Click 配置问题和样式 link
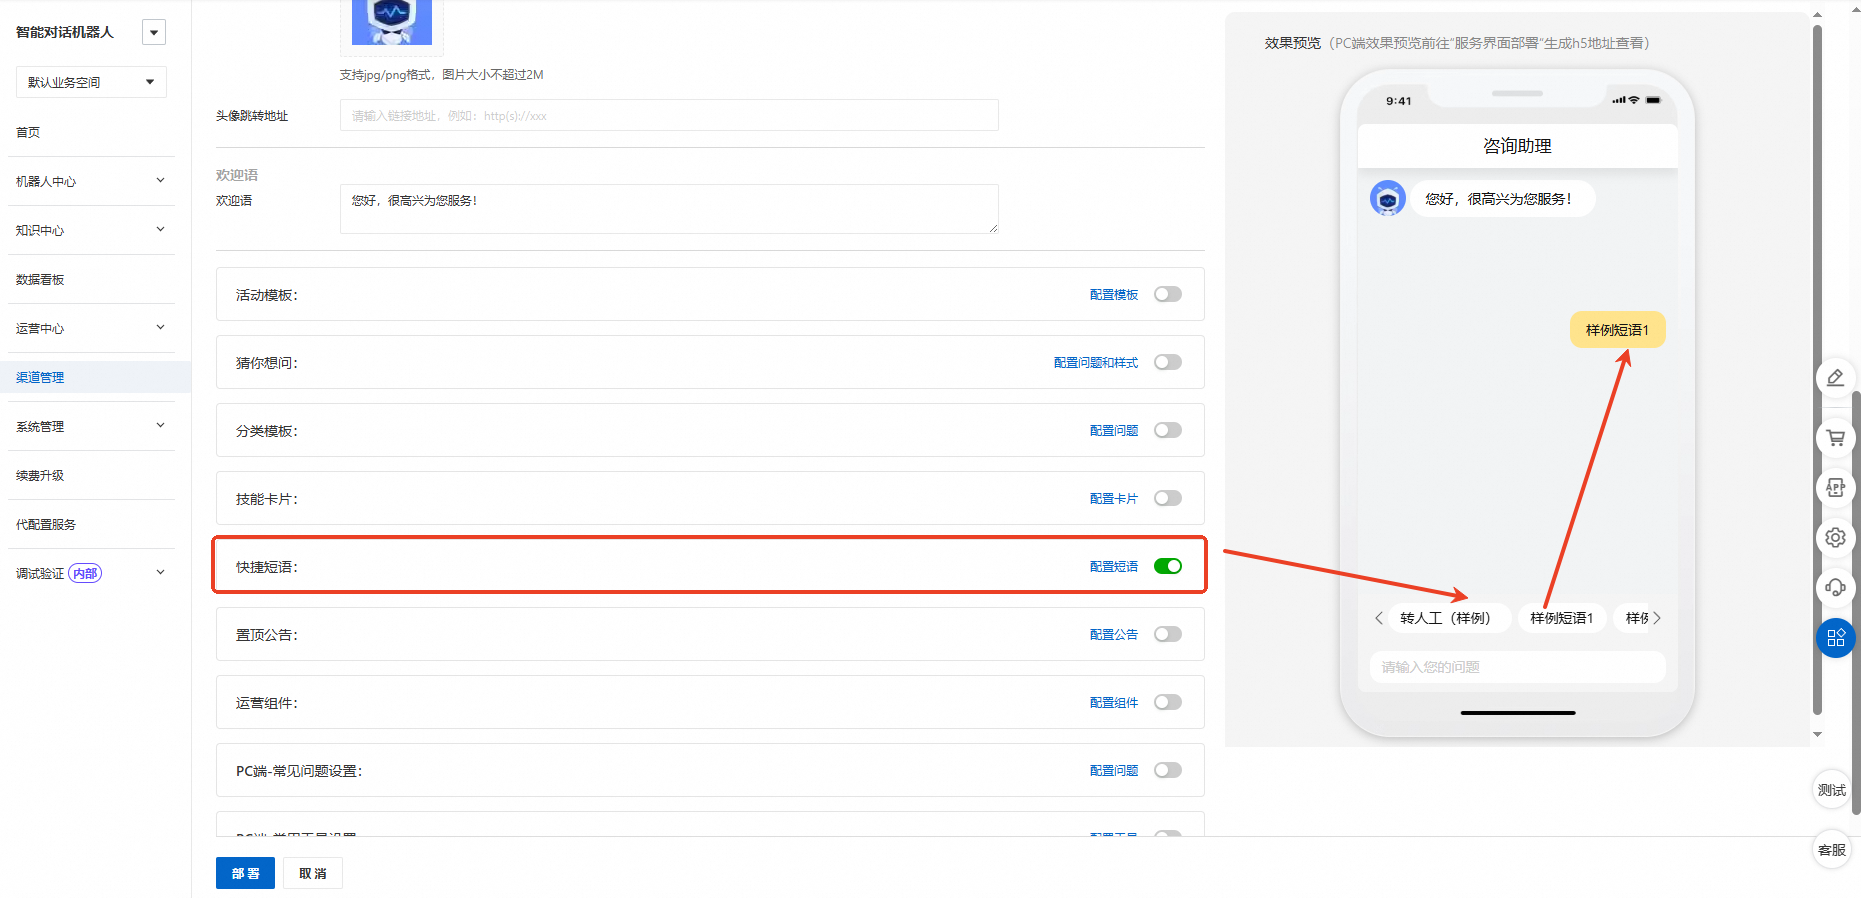Screen dimensions: 1861x898 coord(1096,362)
